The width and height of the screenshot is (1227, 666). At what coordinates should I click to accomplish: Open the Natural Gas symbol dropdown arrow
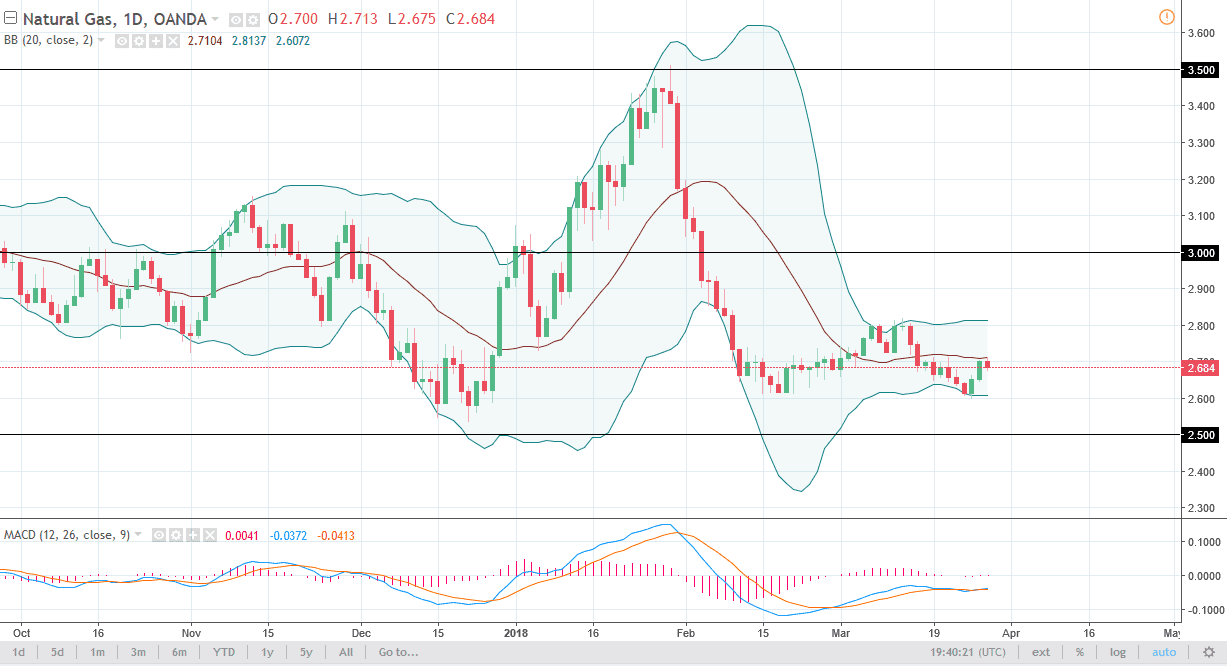pyautogui.click(x=215, y=20)
